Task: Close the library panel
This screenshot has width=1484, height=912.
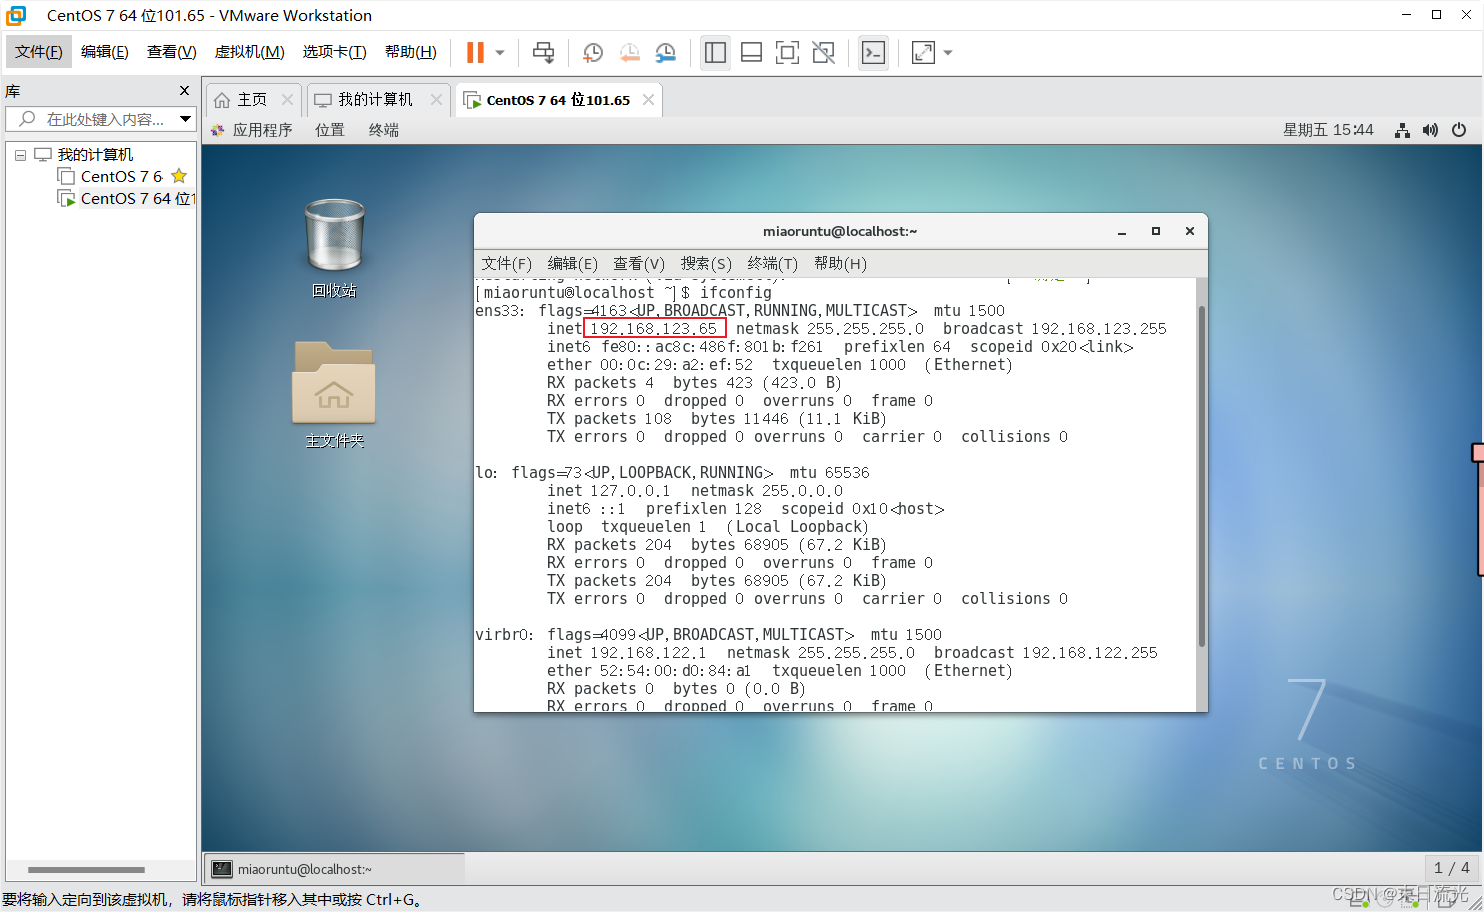Action: click(x=184, y=91)
